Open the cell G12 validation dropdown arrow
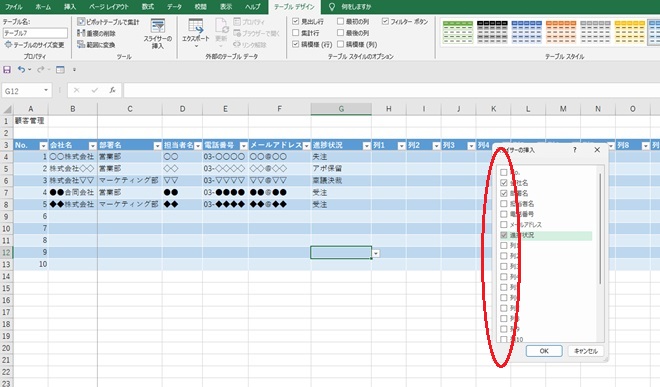The image size is (660, 387). 376,254
